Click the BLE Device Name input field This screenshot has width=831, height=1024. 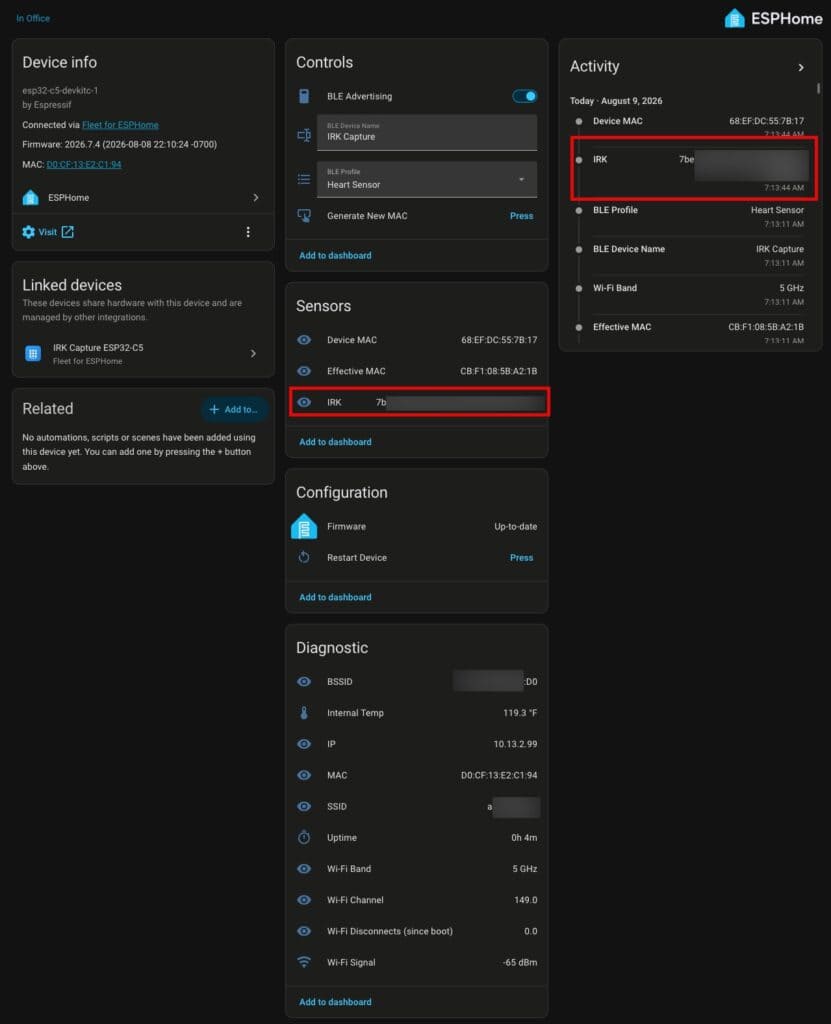coord(427,133)
